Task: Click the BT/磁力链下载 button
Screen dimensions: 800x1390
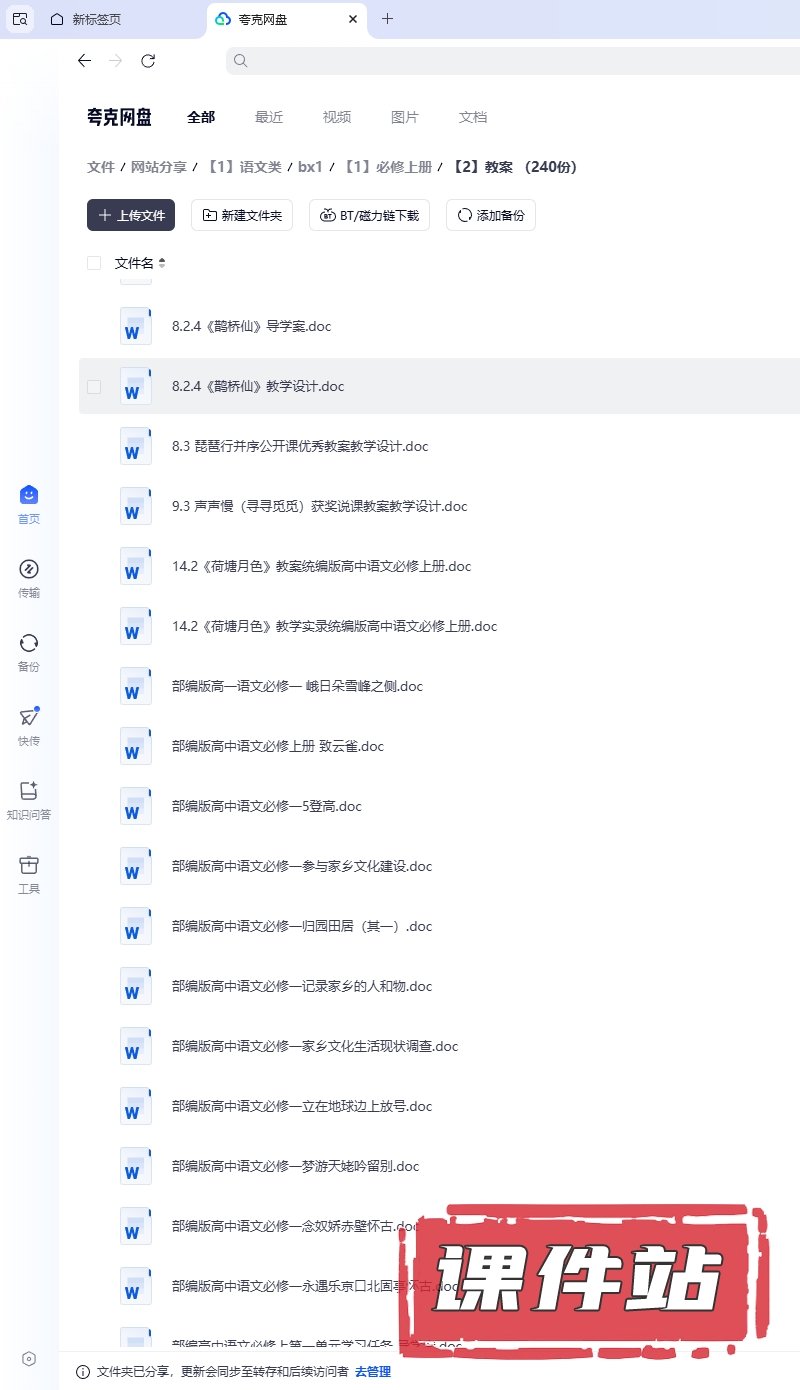Action: click(369, 215)
